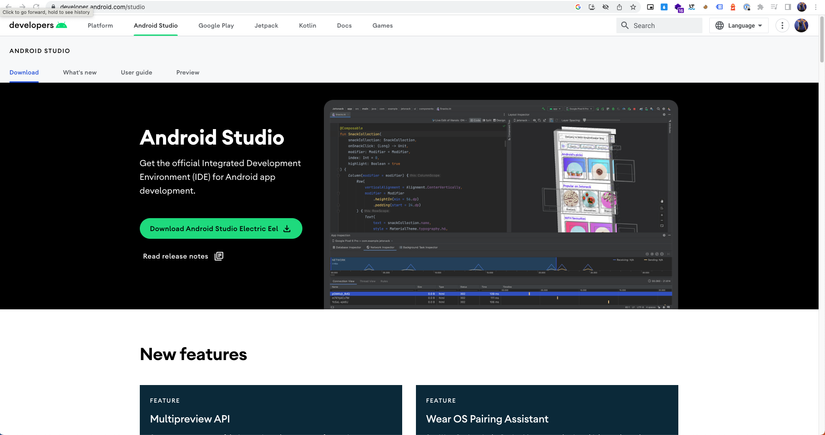This screenshot has width=825, height=435.
Task: Switch to the User guide tab
Action: point(136,73)
